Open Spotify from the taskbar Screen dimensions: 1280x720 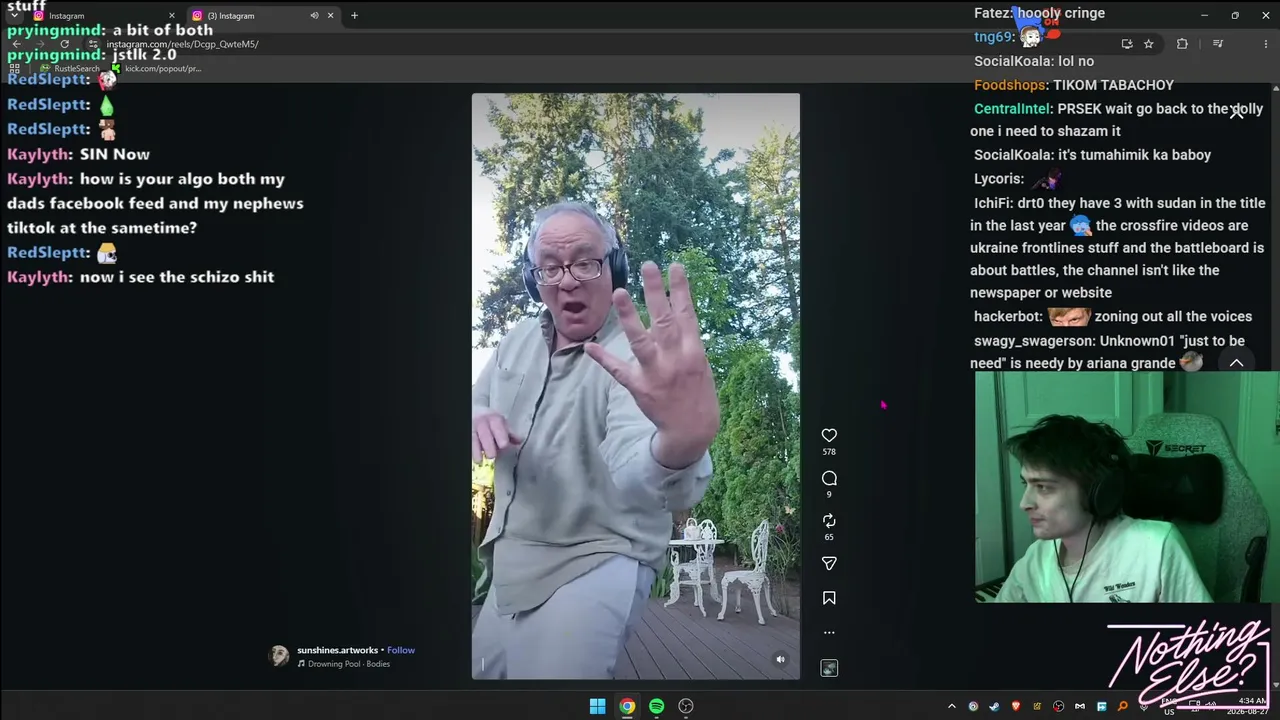656,706
